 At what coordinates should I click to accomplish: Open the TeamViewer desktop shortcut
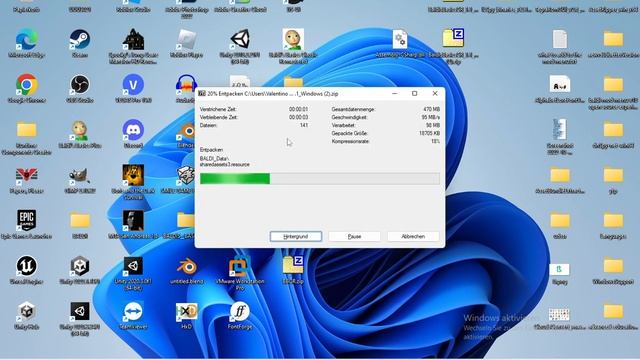point(133,311)
